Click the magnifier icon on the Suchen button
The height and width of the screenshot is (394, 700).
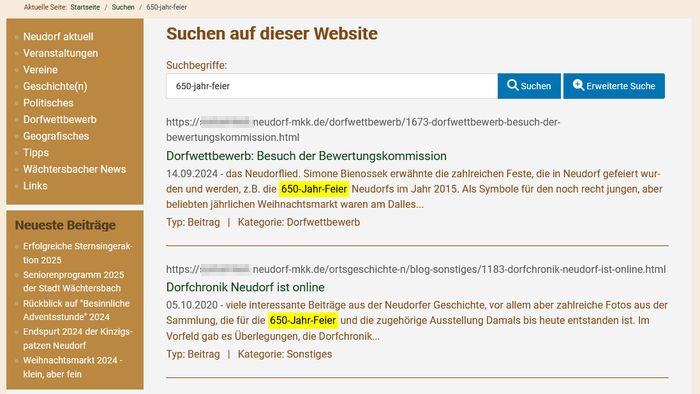pyautogui.click(x=513, y=85)
